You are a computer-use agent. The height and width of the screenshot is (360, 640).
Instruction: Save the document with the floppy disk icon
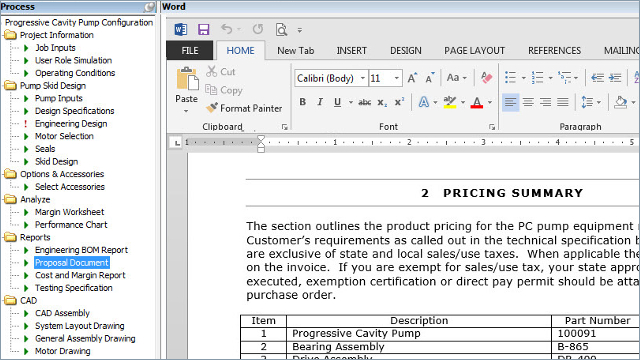click(203, 29)
